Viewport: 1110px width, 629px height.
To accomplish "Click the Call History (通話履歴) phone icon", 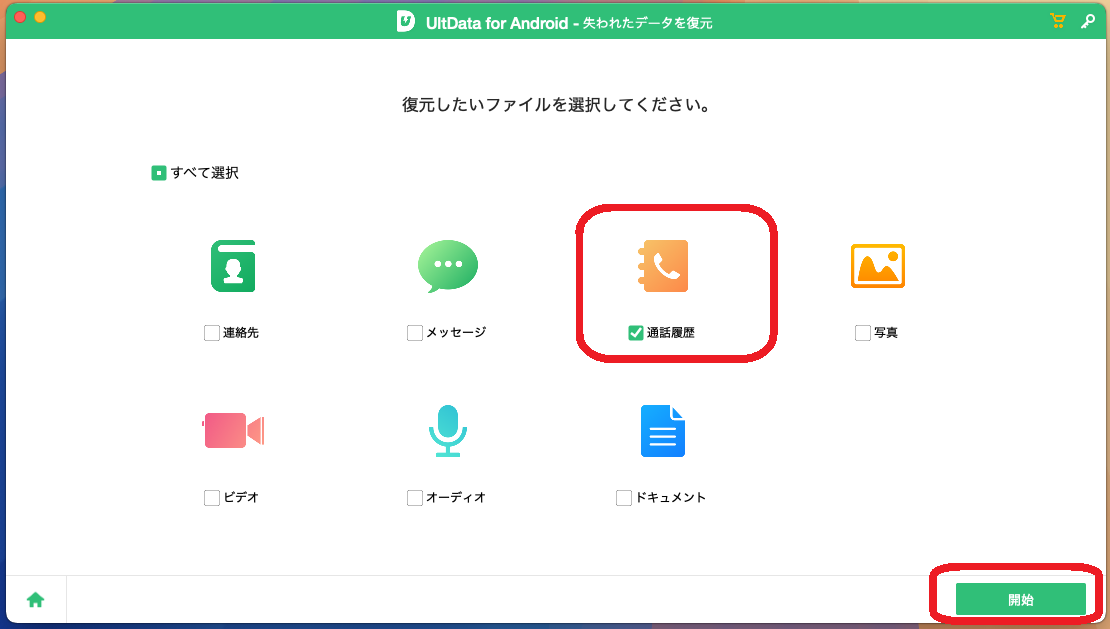I will (663, 266).
